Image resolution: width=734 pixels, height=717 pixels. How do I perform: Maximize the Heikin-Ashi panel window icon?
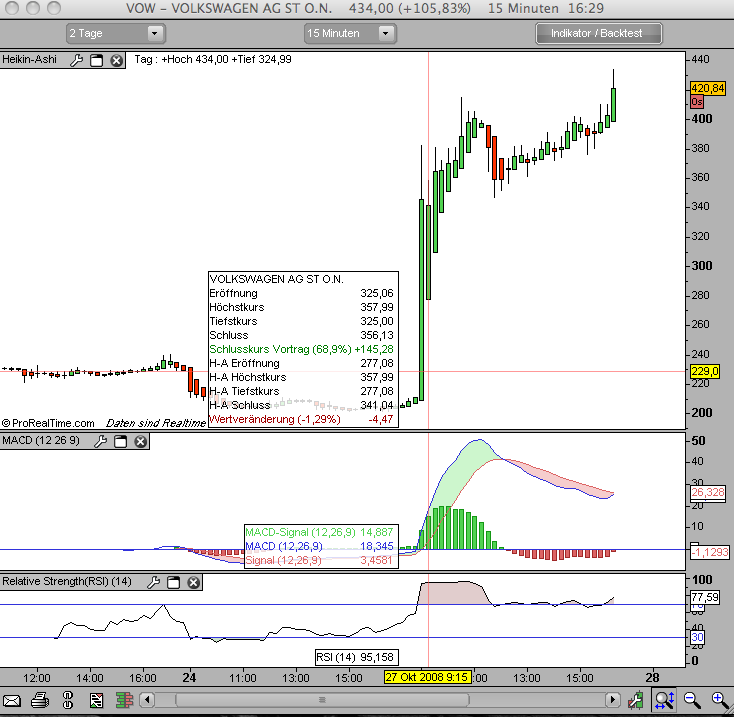[x=96, y=60]
